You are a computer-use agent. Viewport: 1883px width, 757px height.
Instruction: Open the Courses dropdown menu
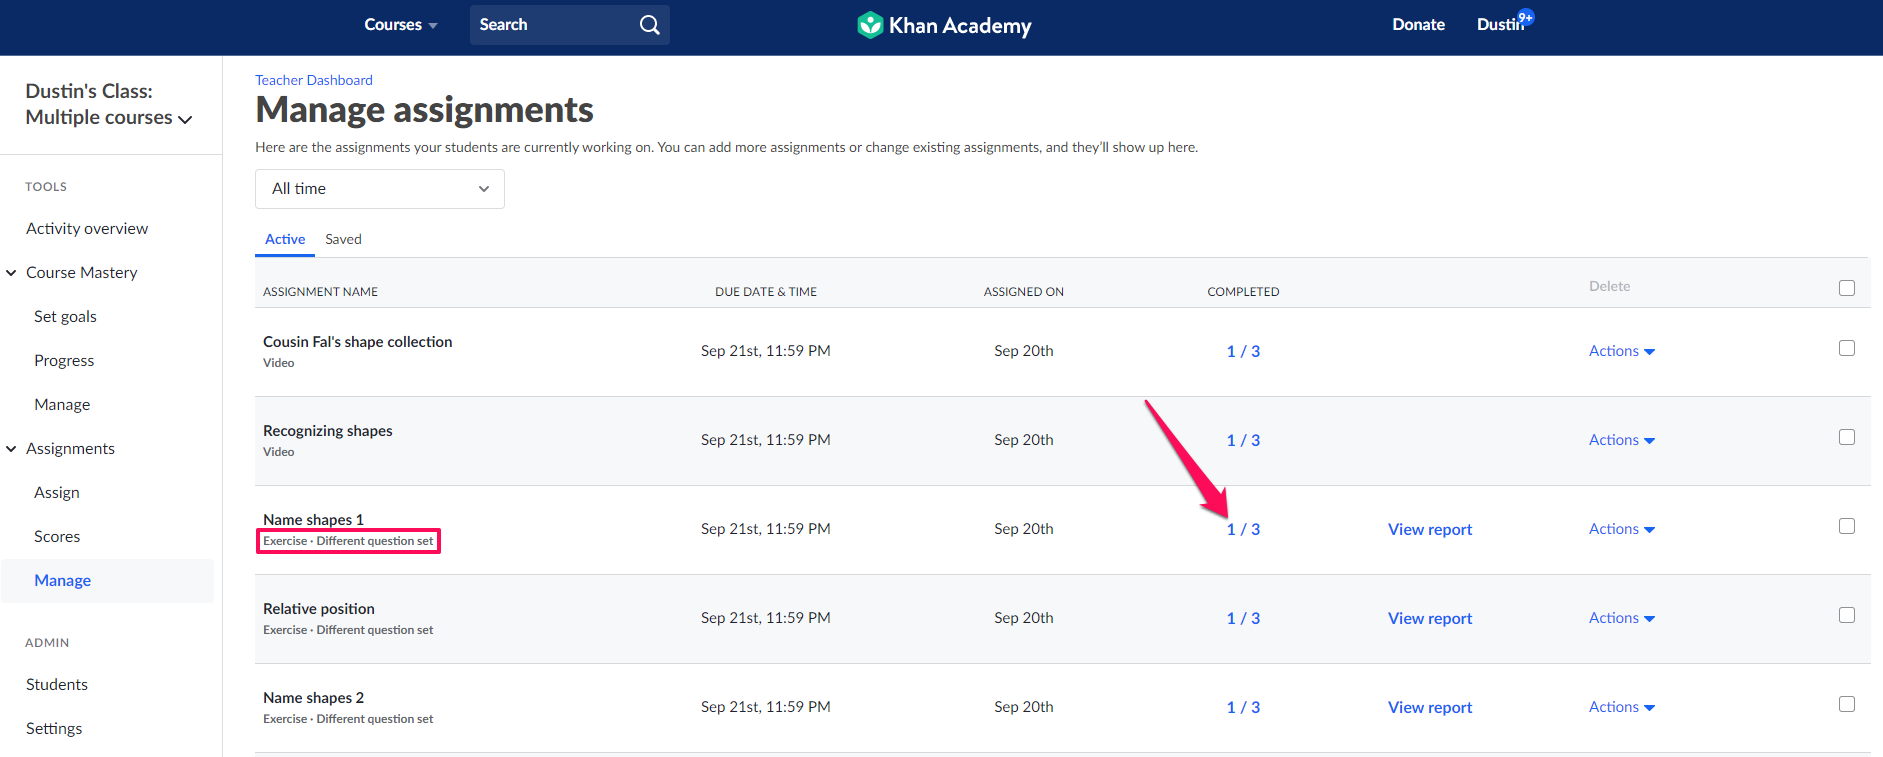[x=400, y=25]
